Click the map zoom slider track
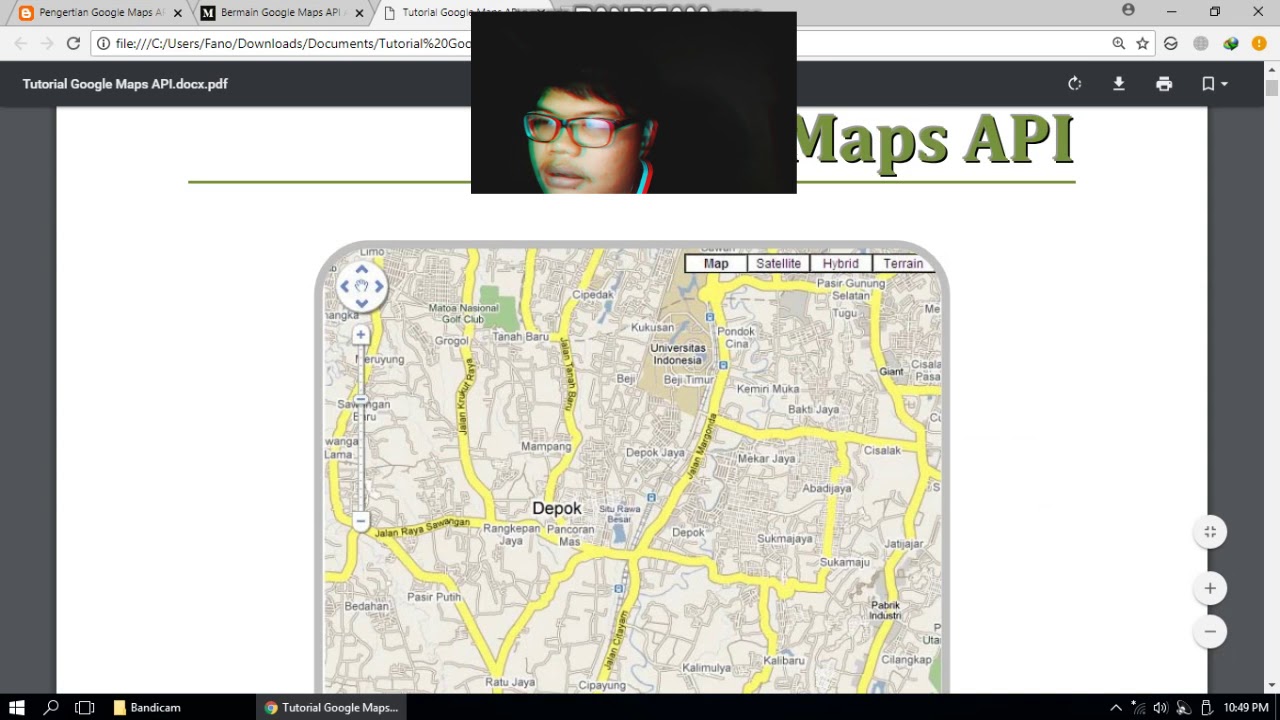 tap(361, 428)
